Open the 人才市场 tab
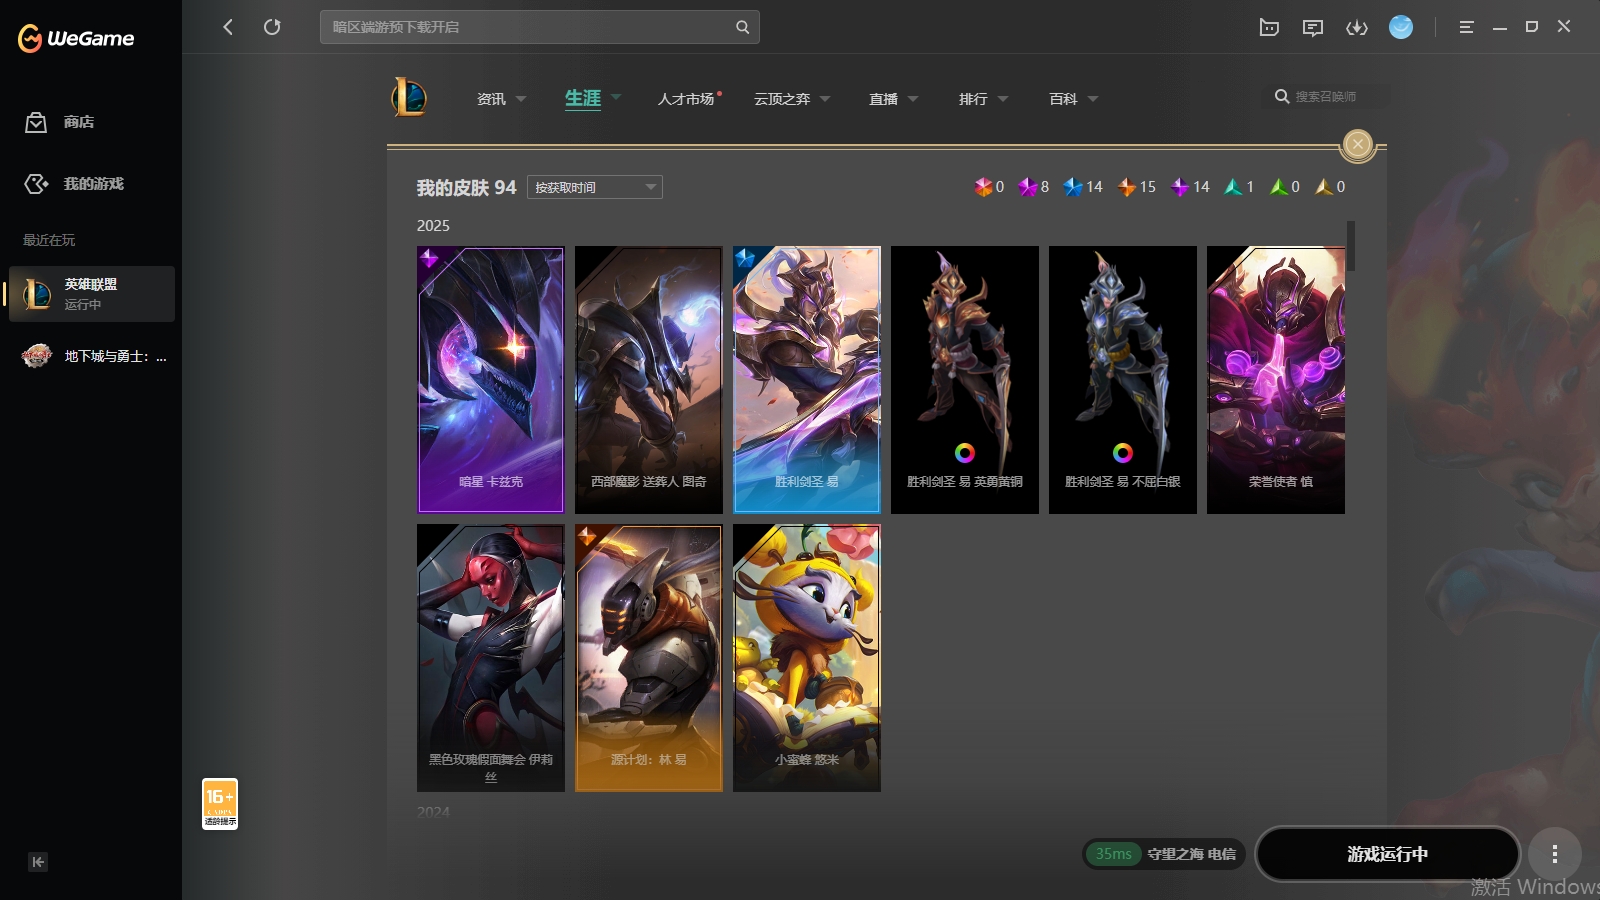This screenshot has width=1600, height=900. pyautogui.click(x=686, y=99)
